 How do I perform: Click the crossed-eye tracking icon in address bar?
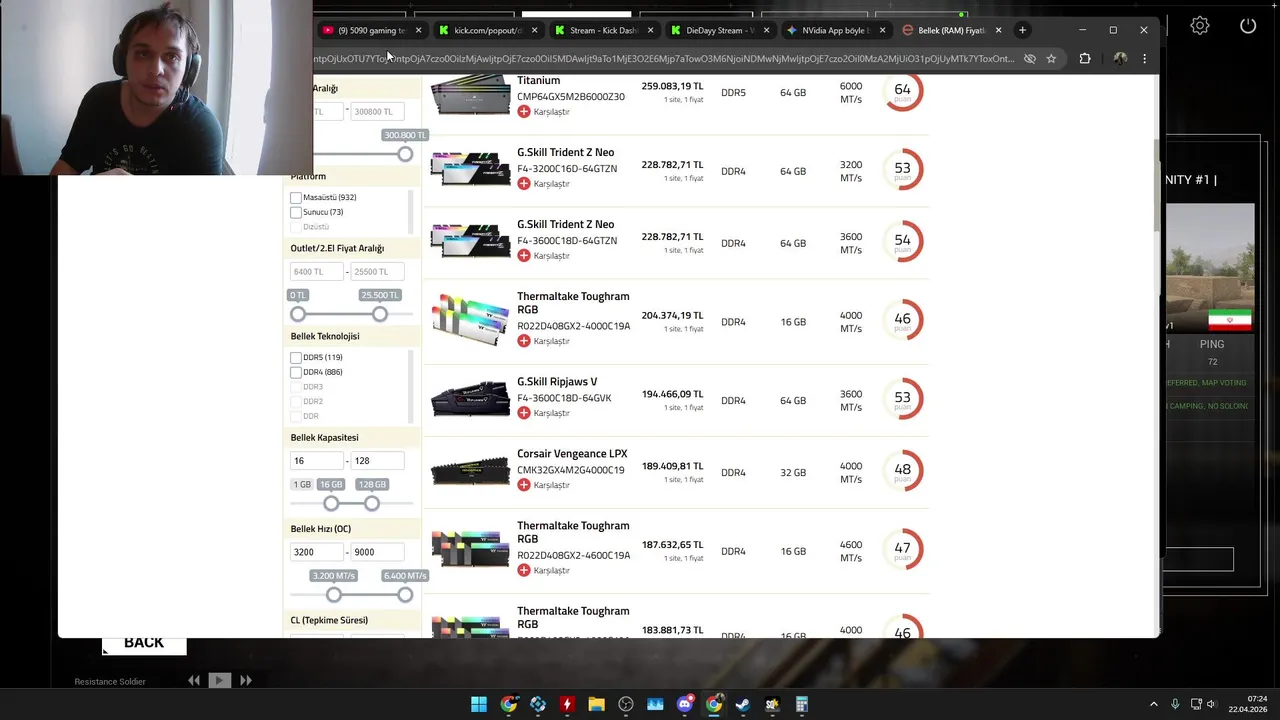1029,59
